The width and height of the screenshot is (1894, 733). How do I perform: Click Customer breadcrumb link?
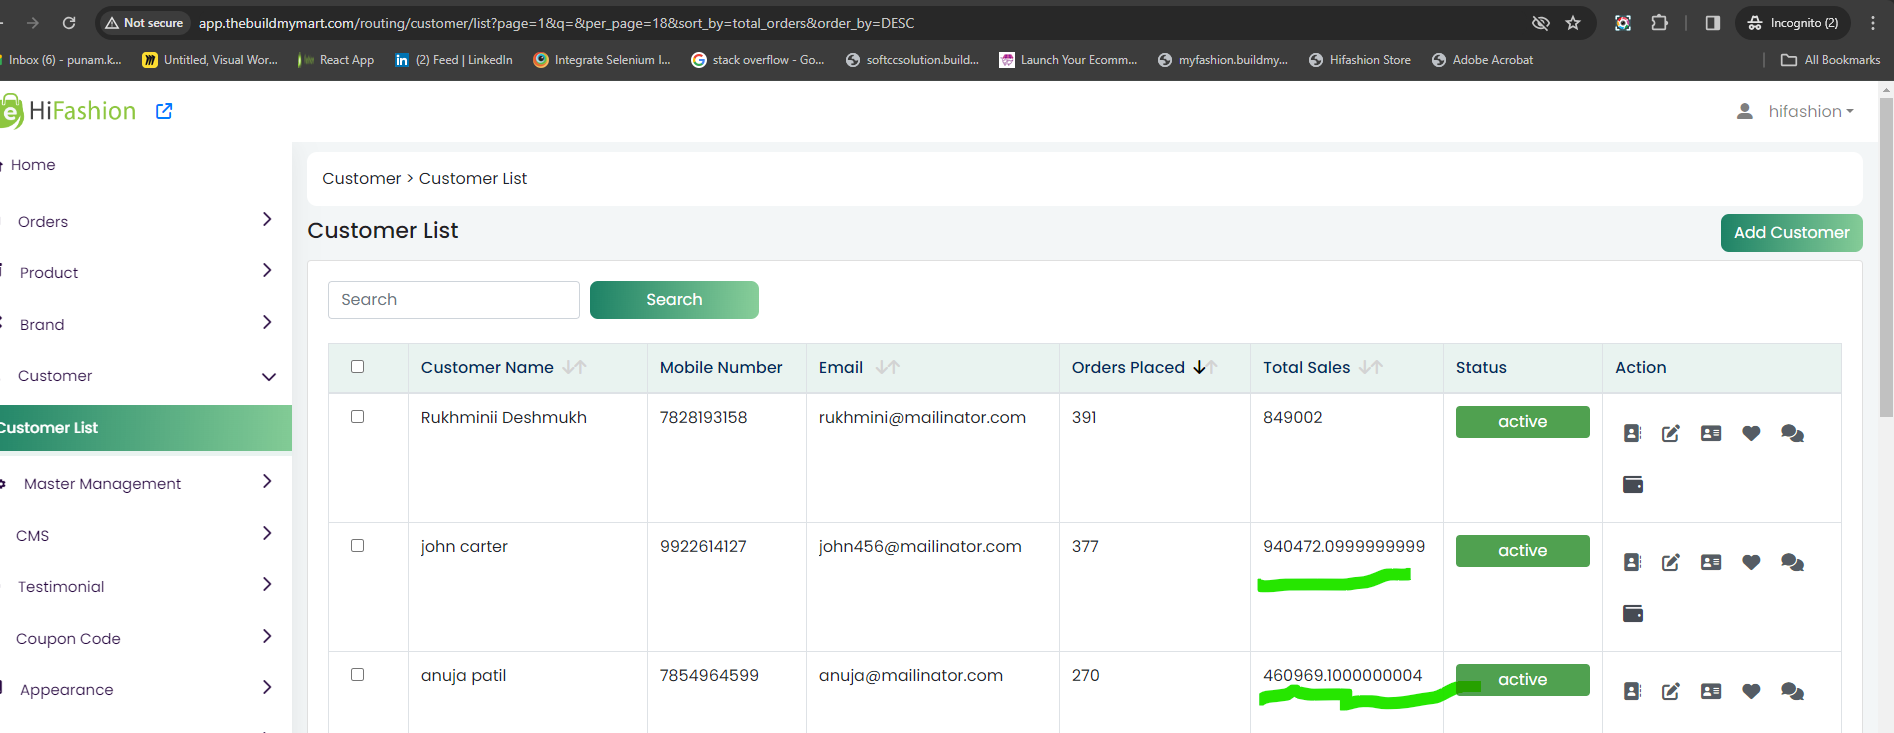click(x=361, y=178)
